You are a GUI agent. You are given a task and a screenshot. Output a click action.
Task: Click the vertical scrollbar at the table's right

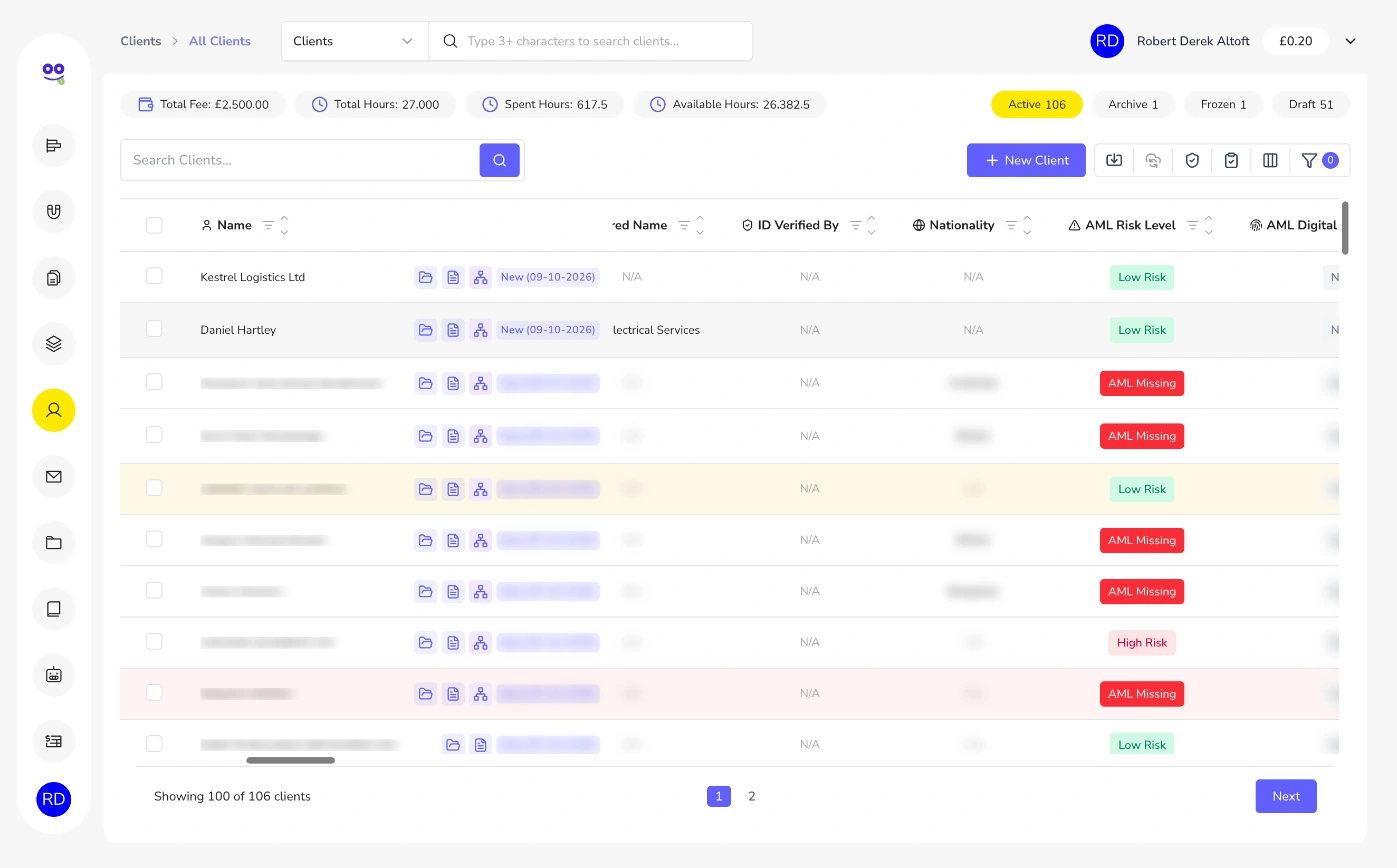1345,228
